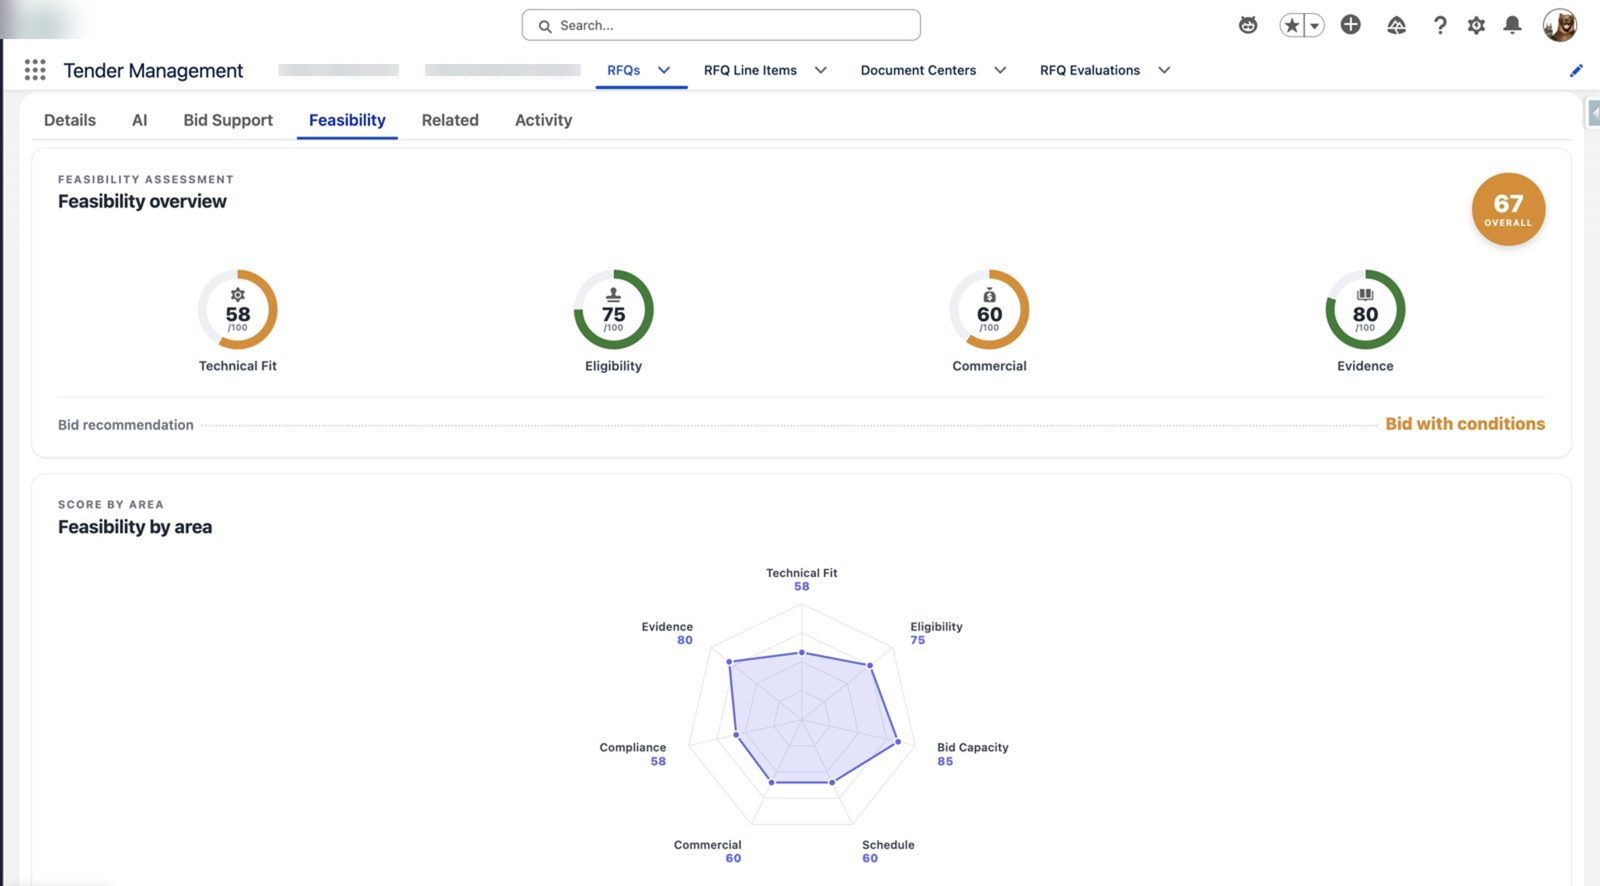Select the Feasibility tab
The width and height of the screenshot is (1600, 886).
pyautogui.click(x=347, y=120)
